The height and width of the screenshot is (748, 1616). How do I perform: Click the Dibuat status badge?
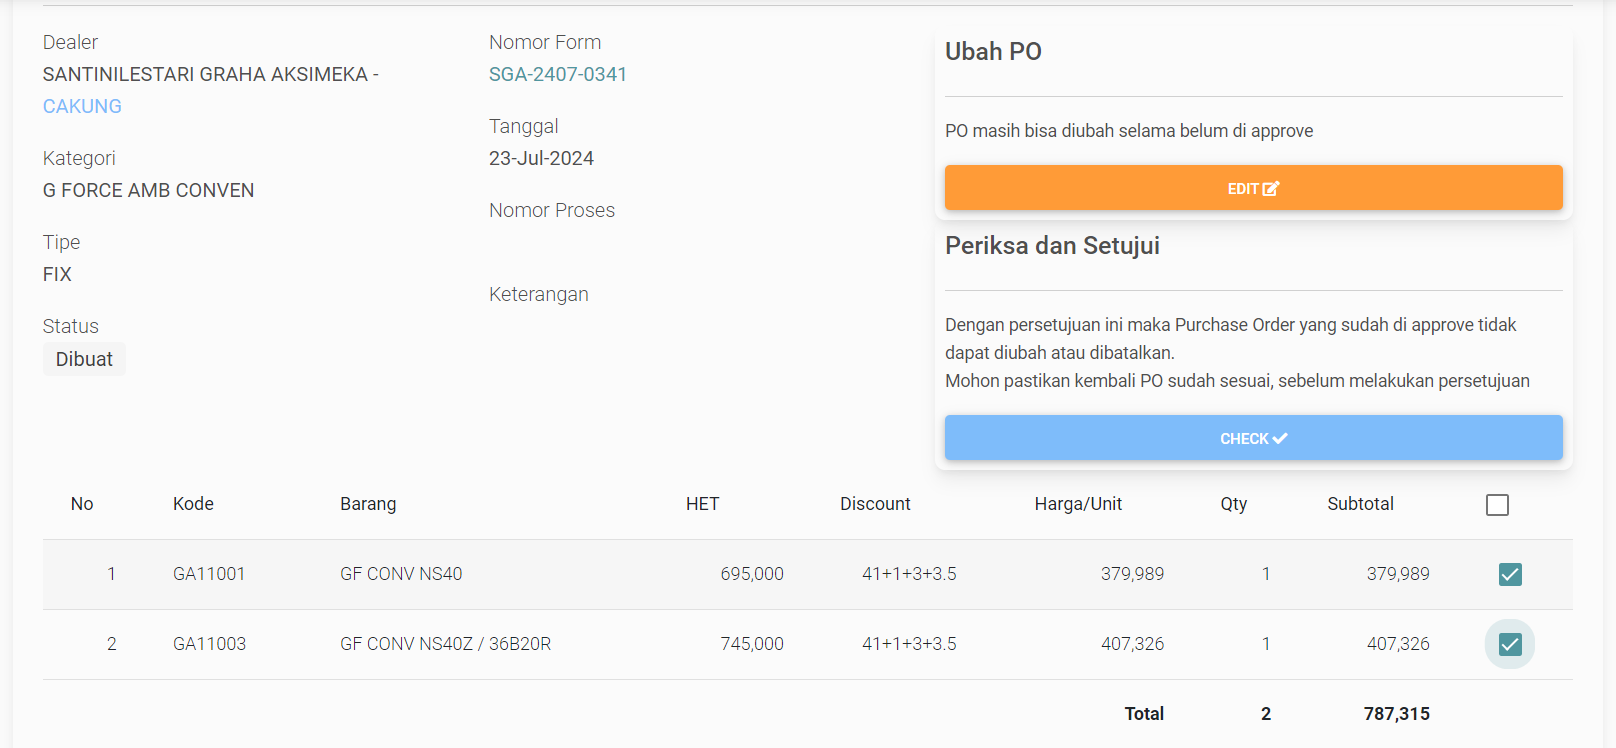[x=84, y=359]
